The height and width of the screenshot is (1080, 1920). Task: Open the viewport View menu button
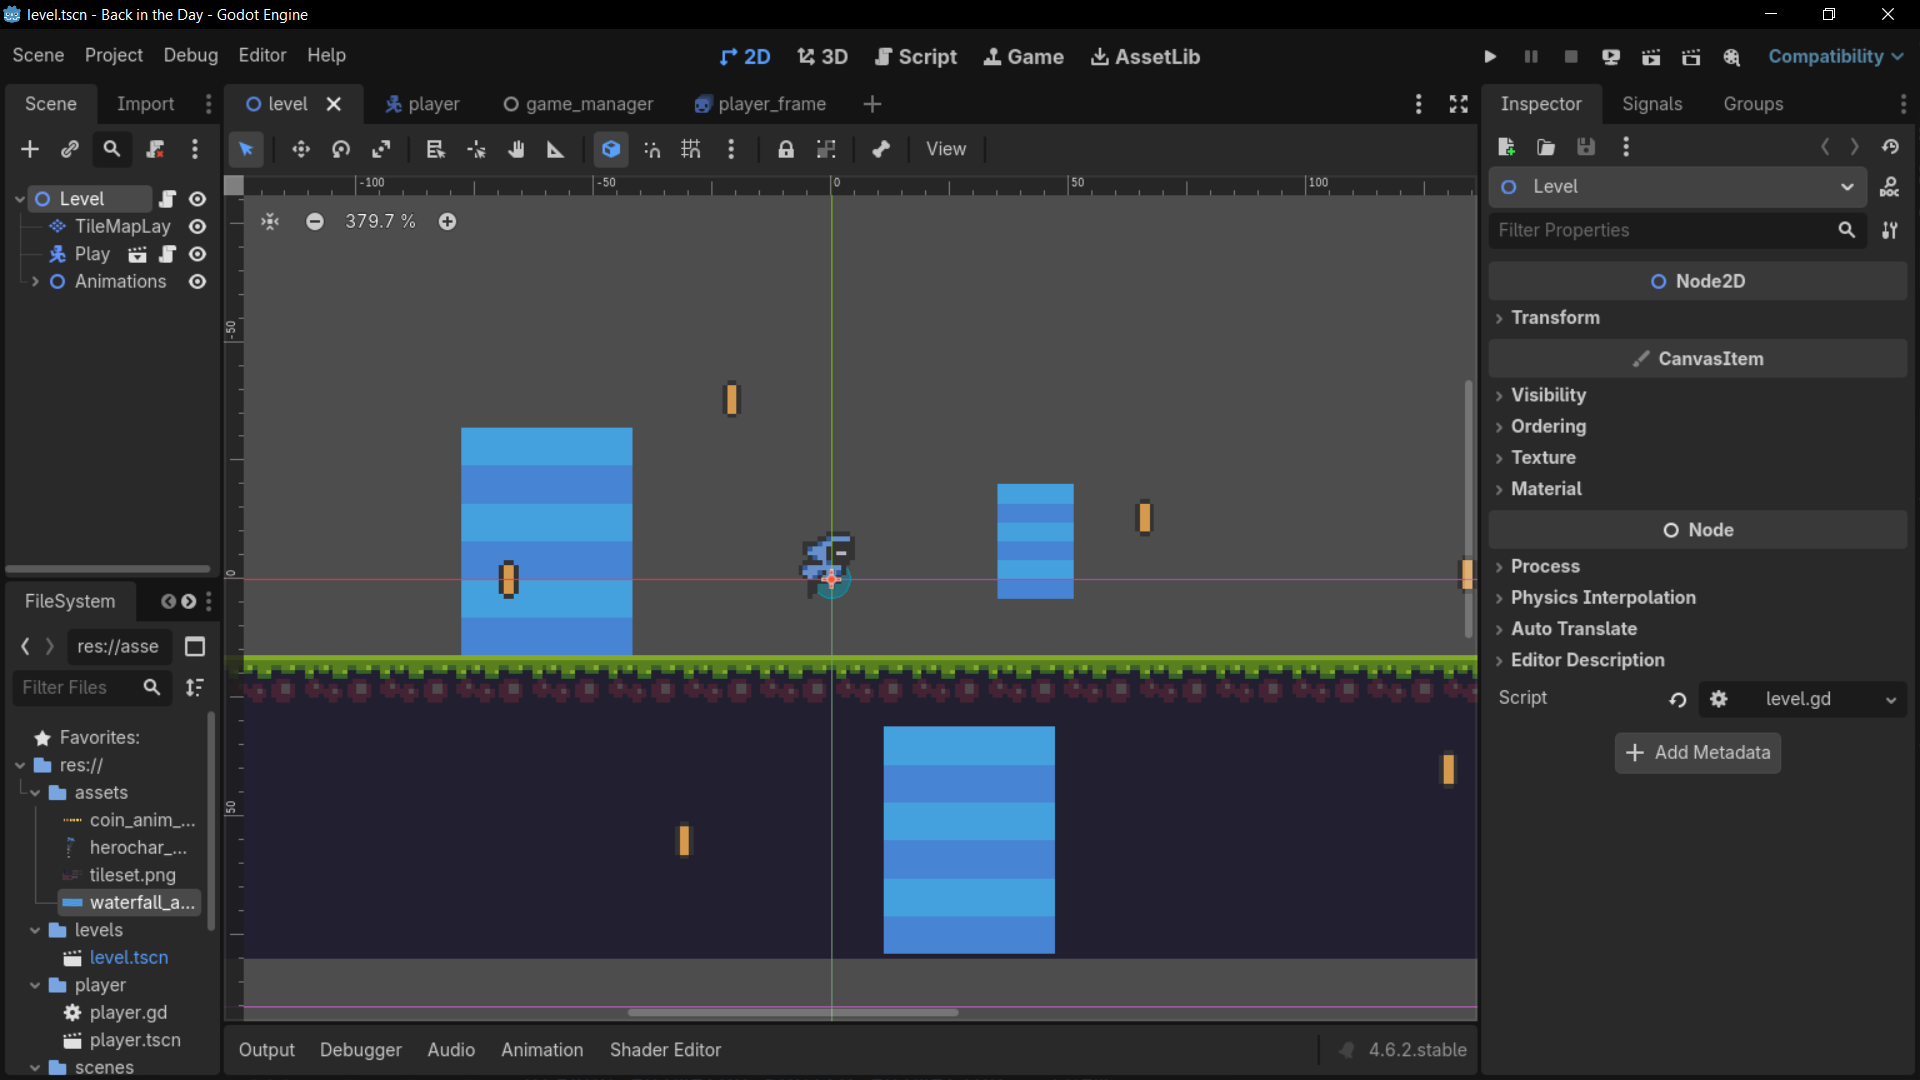tap(945, 149)
